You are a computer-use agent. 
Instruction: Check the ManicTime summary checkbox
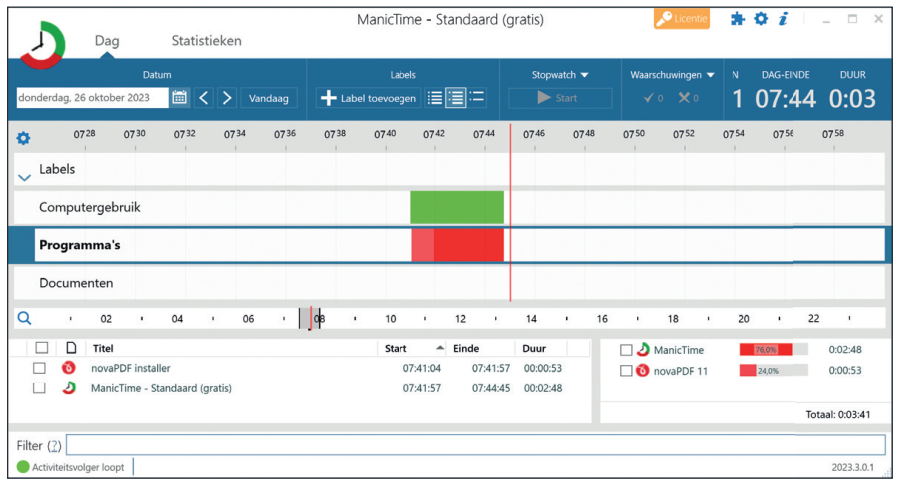626,349
